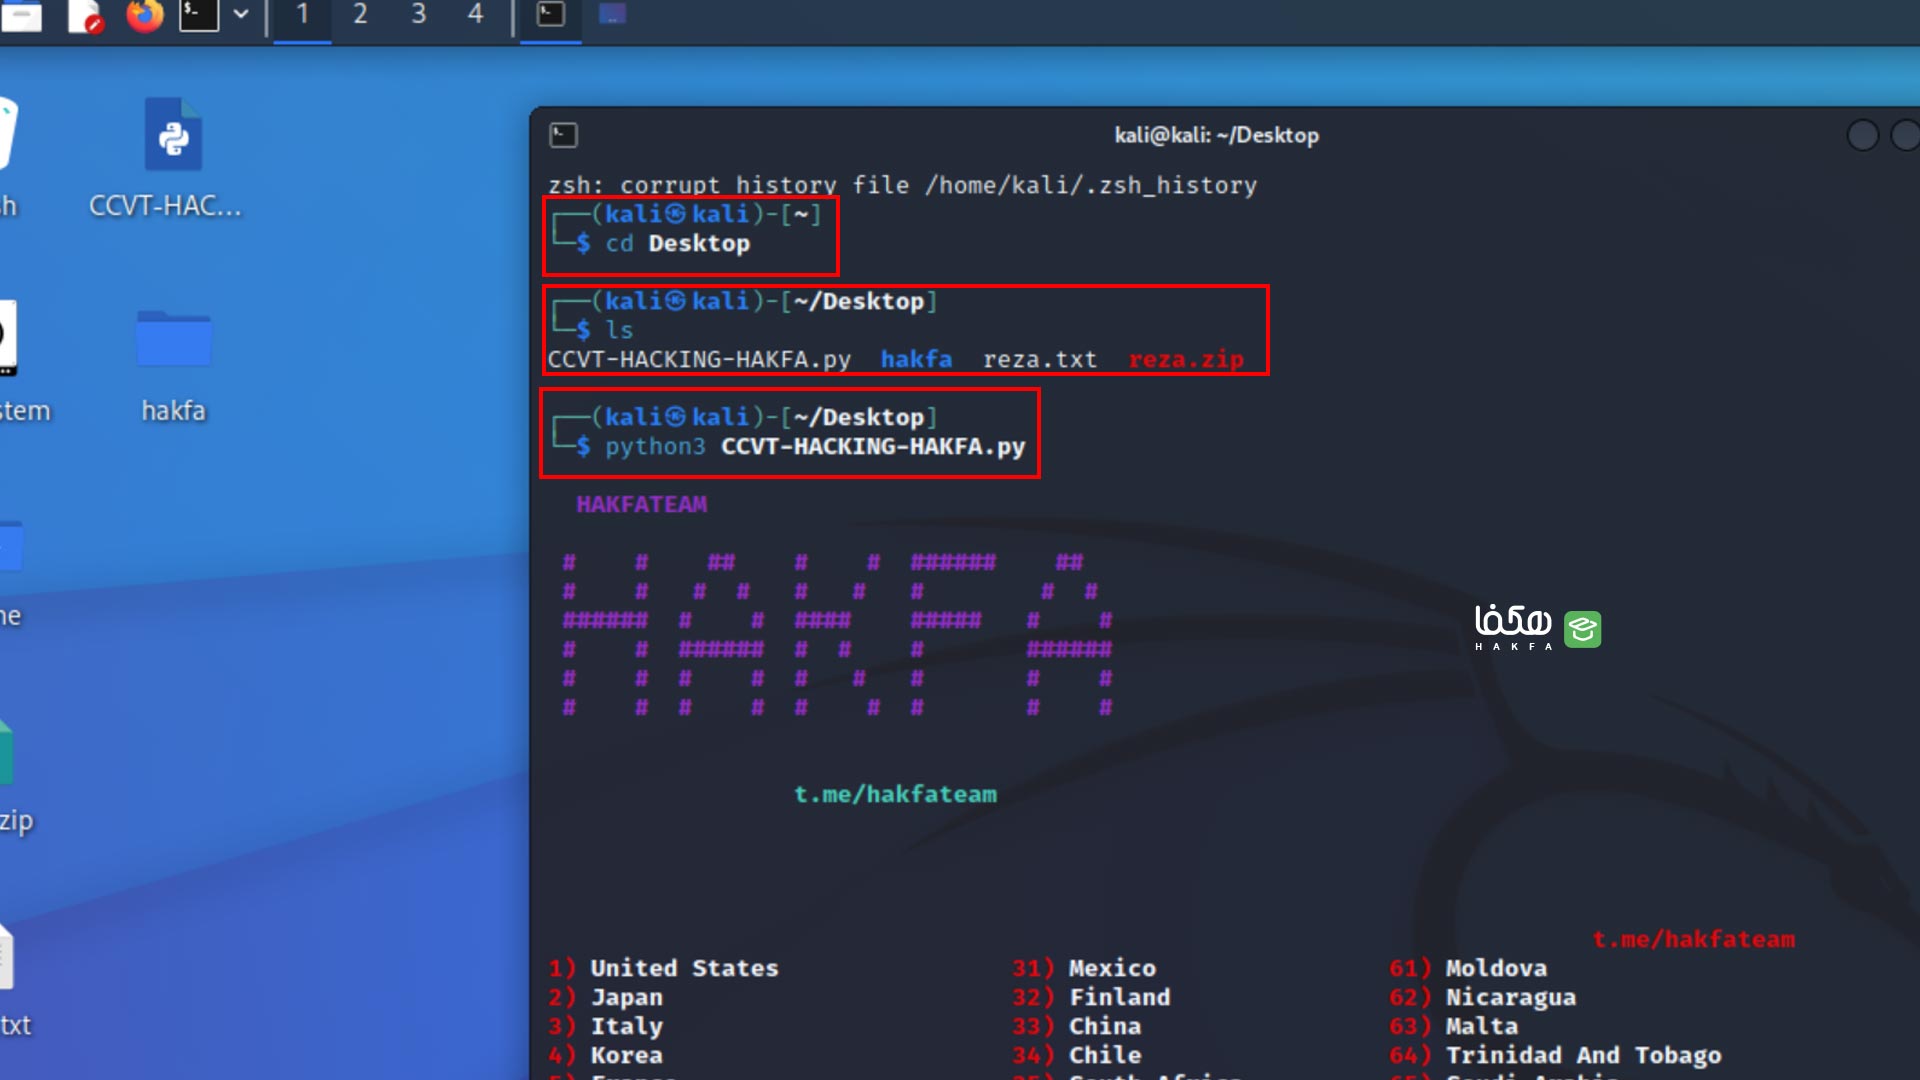The width and height of the screenshot is (1920, 1080).
Task: Click the reza.txt file name in terminal
Action: click(1040, 359)
